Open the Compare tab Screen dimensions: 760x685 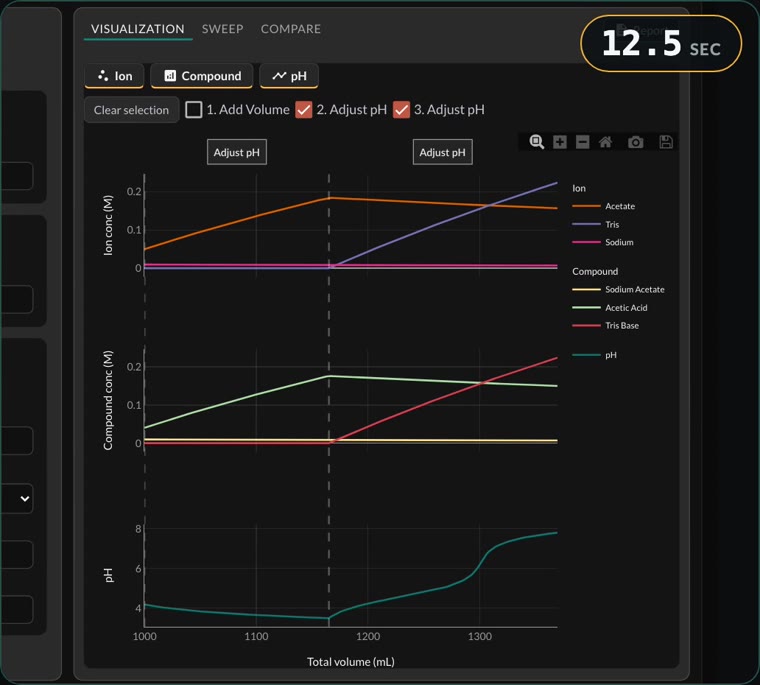click(291, 29)
